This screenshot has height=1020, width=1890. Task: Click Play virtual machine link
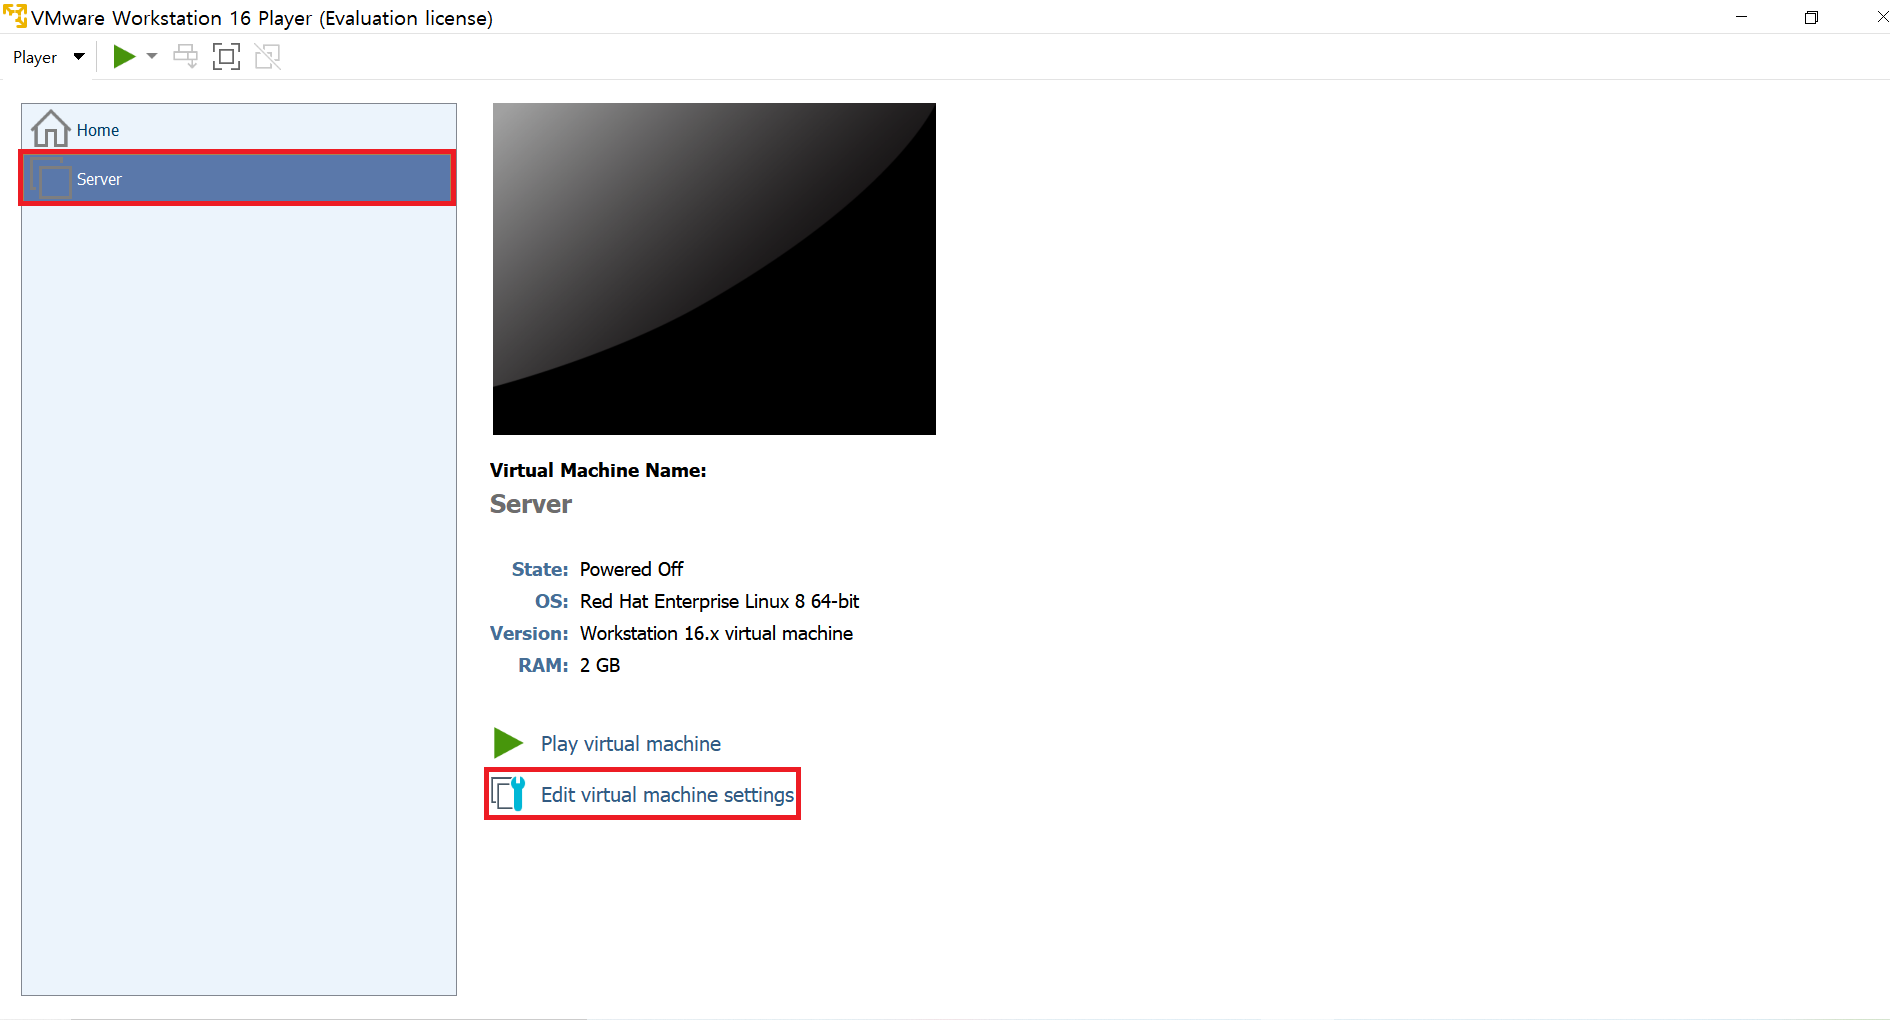(631, 744)
